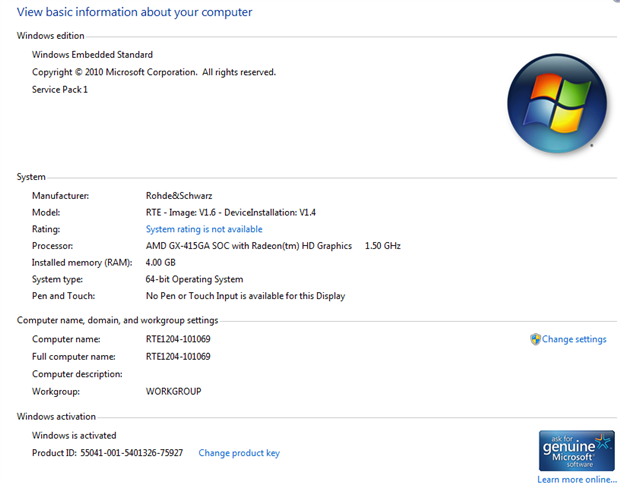The image size is (620, 484).
Task: Click the Copyright 2010 Microsoft Corporation line
Action: pos(154,72)
